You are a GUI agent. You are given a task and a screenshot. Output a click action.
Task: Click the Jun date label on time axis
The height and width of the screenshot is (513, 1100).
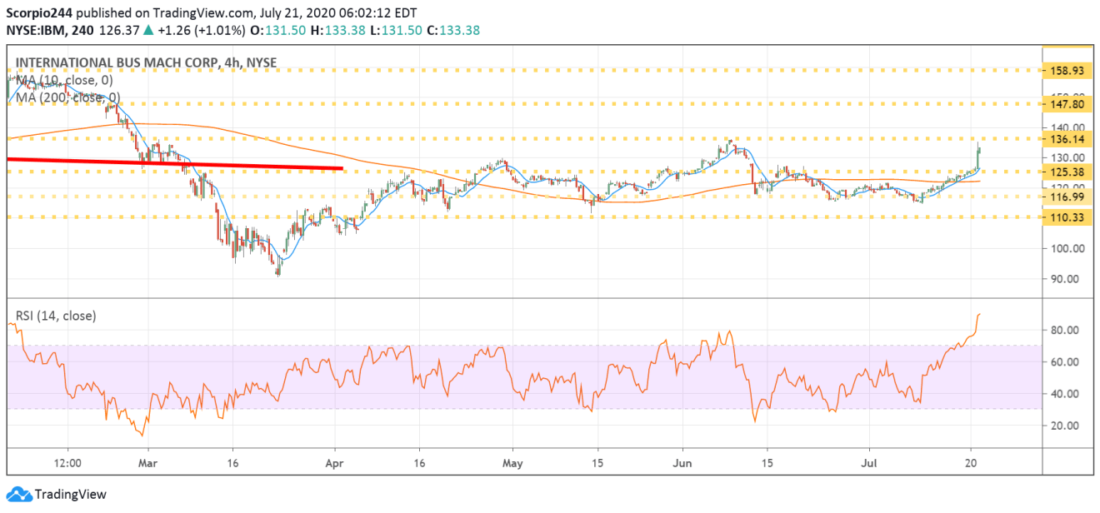pos(682,464)
